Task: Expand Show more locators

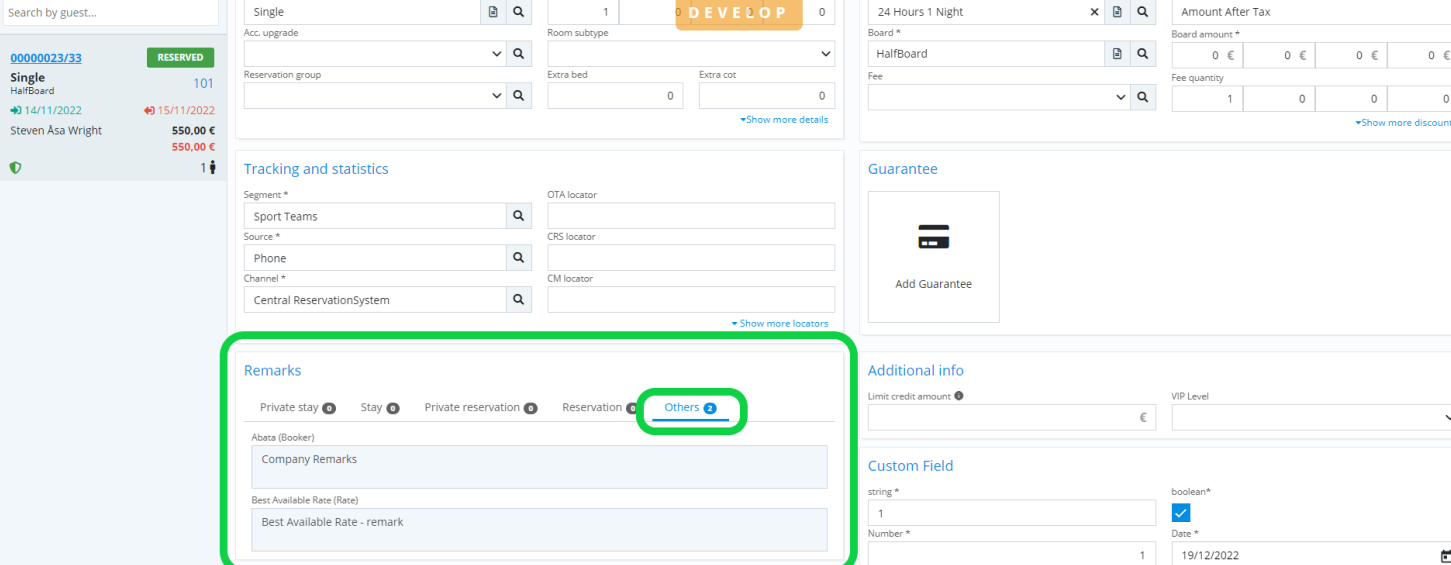Action: [780, 324]
